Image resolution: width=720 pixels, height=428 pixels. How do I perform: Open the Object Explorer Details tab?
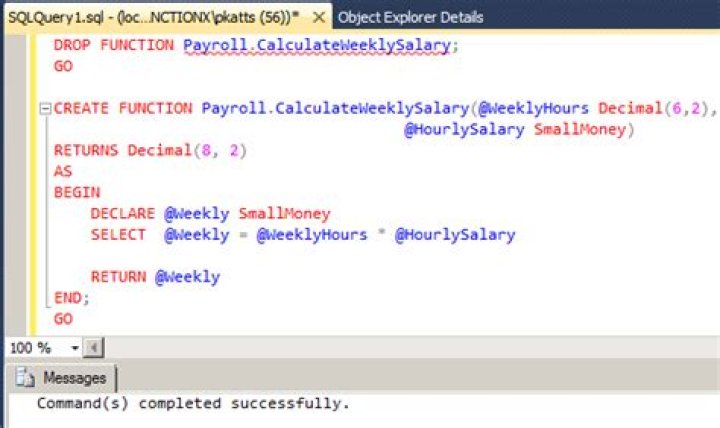tap(411, 17)
